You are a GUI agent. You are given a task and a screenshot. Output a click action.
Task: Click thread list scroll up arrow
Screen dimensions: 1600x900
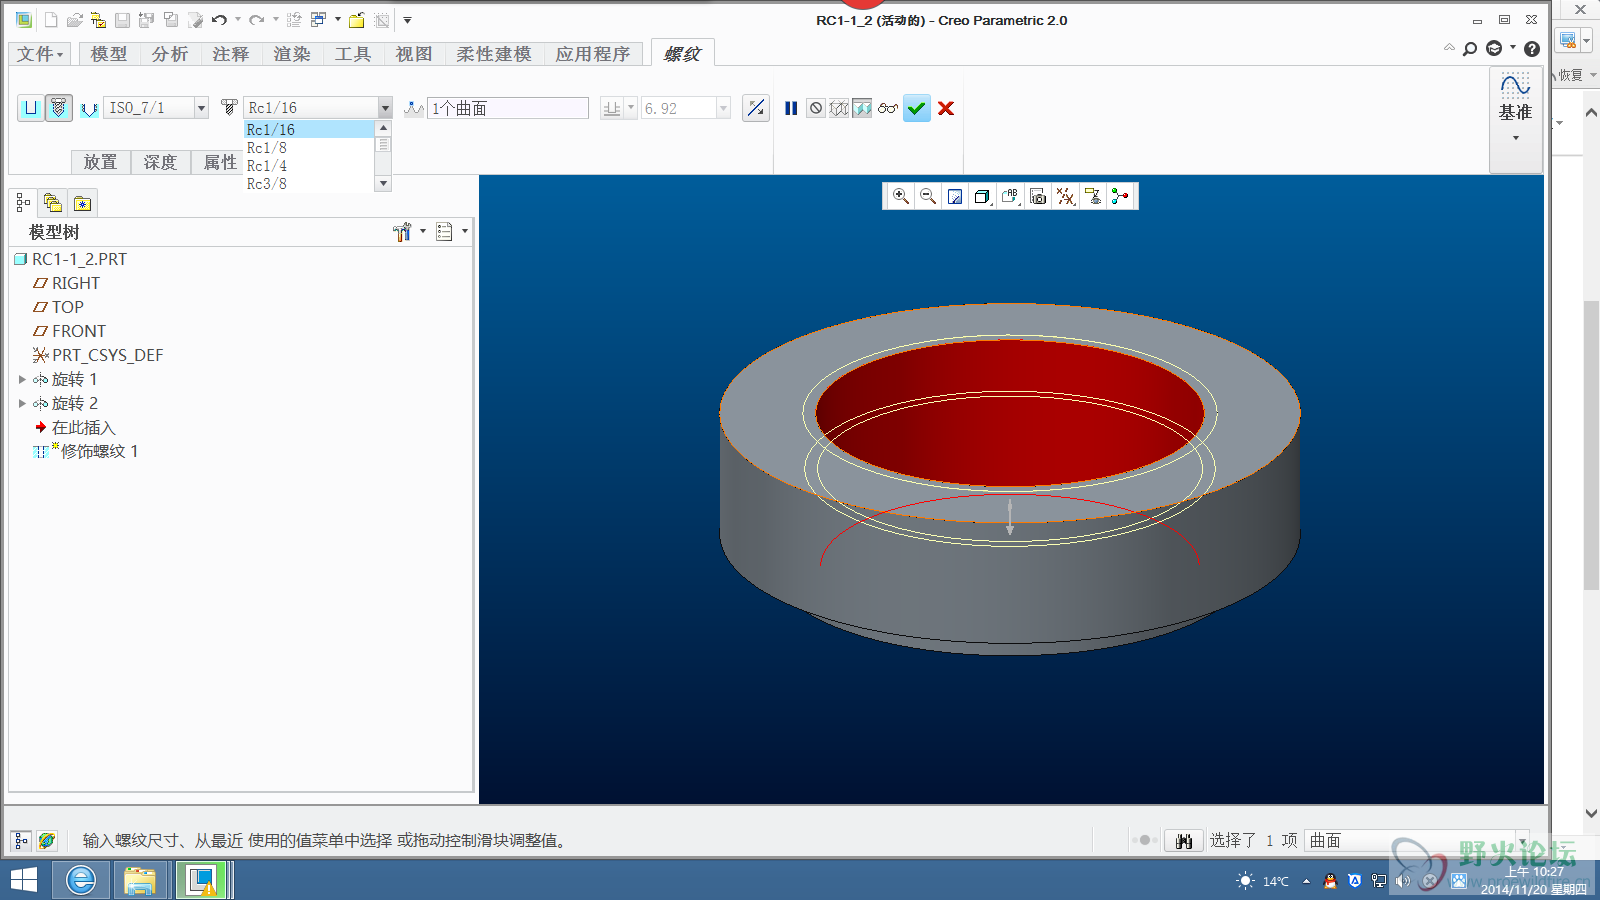pos(383,128)
